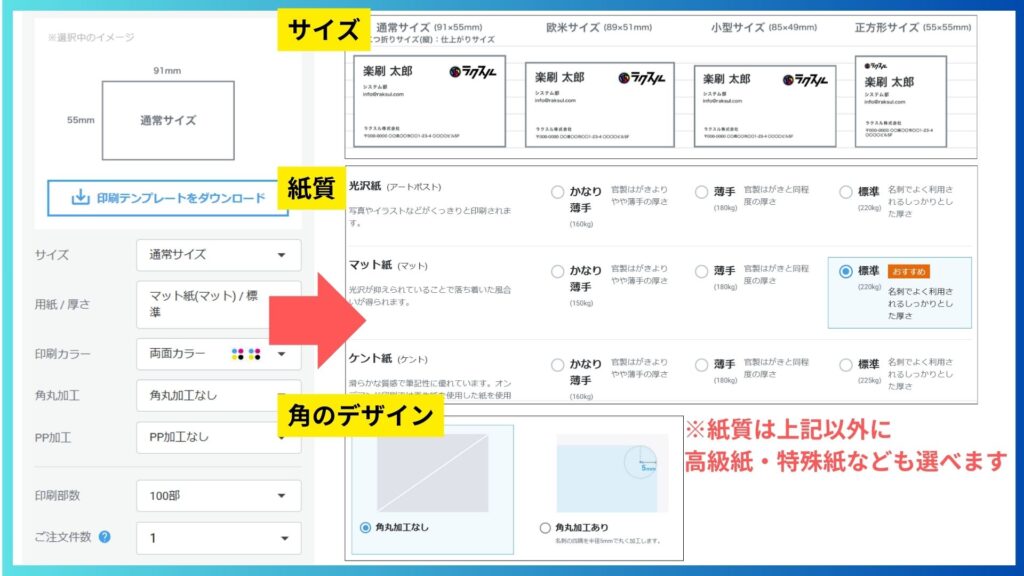1024x576 pixels.
Task: Open the サイズ dropdown
Action: (218, 255)
